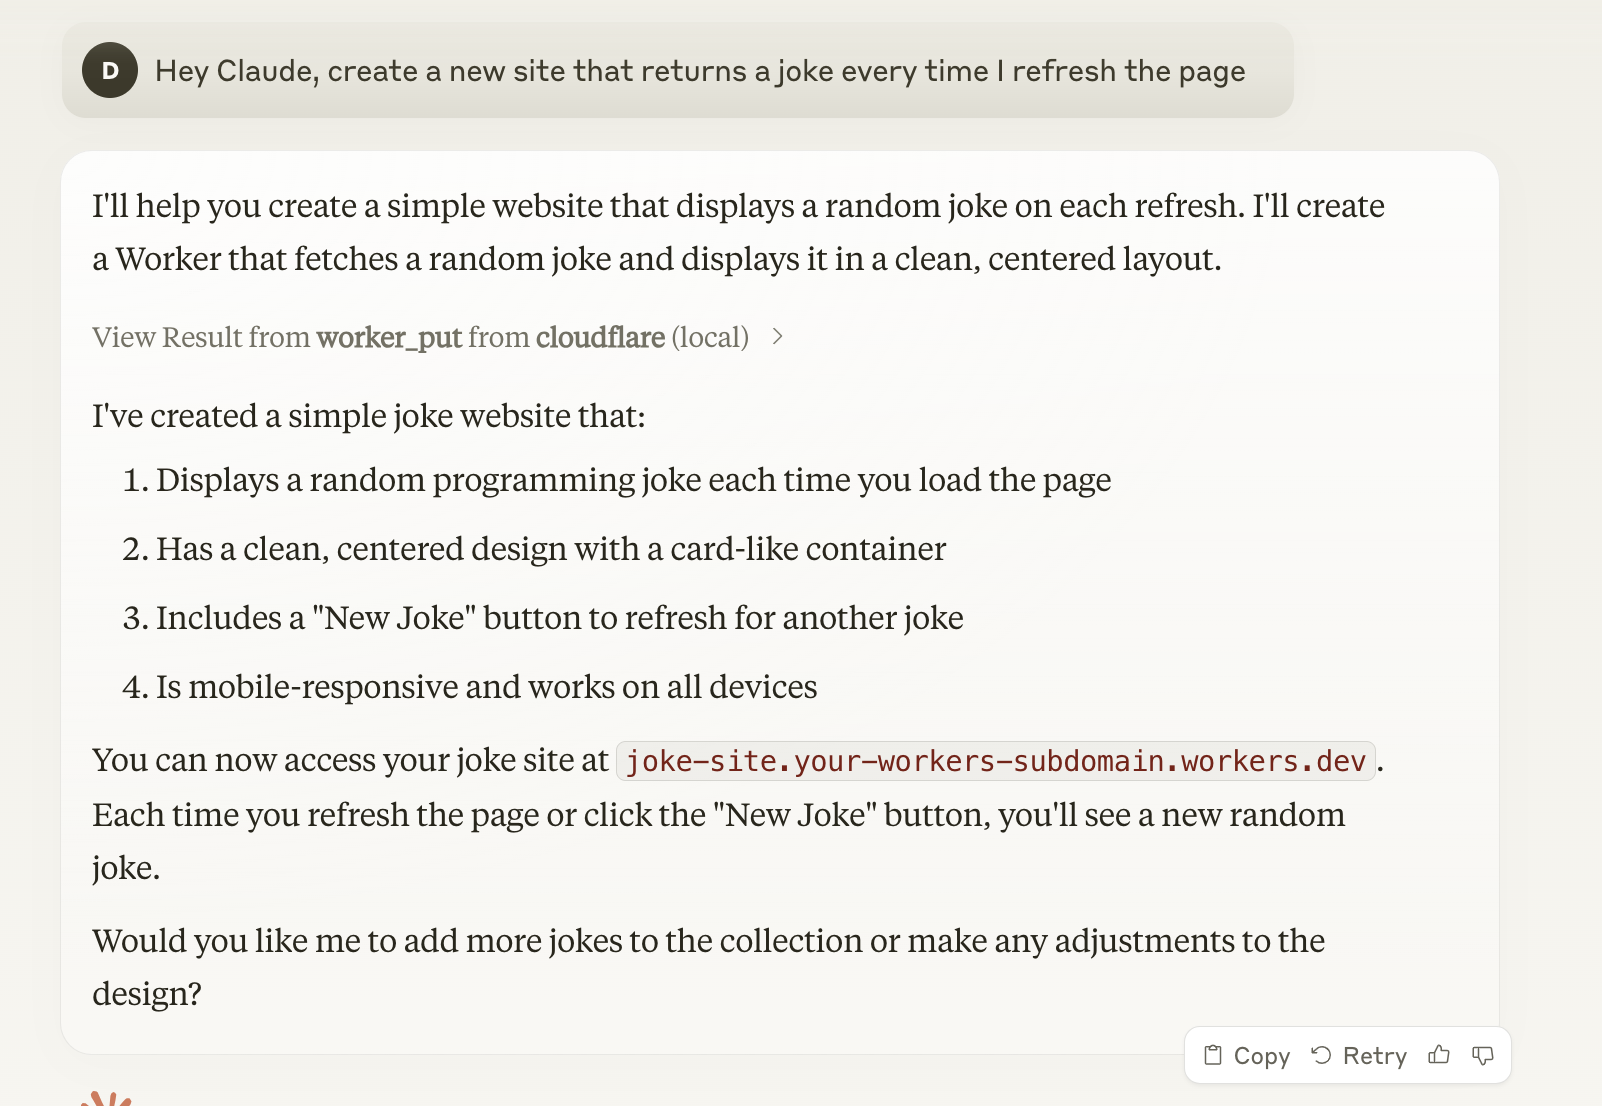This screenshot has width=1602, height=1106.
Task: Click the bold "worker_put" tool name
Action: pyautogui.click(x=389, y=337)
